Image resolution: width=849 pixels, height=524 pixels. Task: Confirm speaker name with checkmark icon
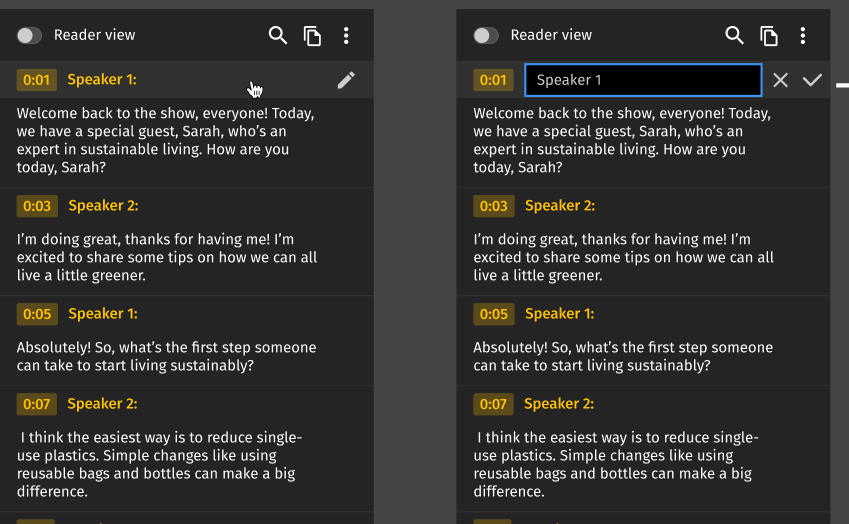[812, 80]
